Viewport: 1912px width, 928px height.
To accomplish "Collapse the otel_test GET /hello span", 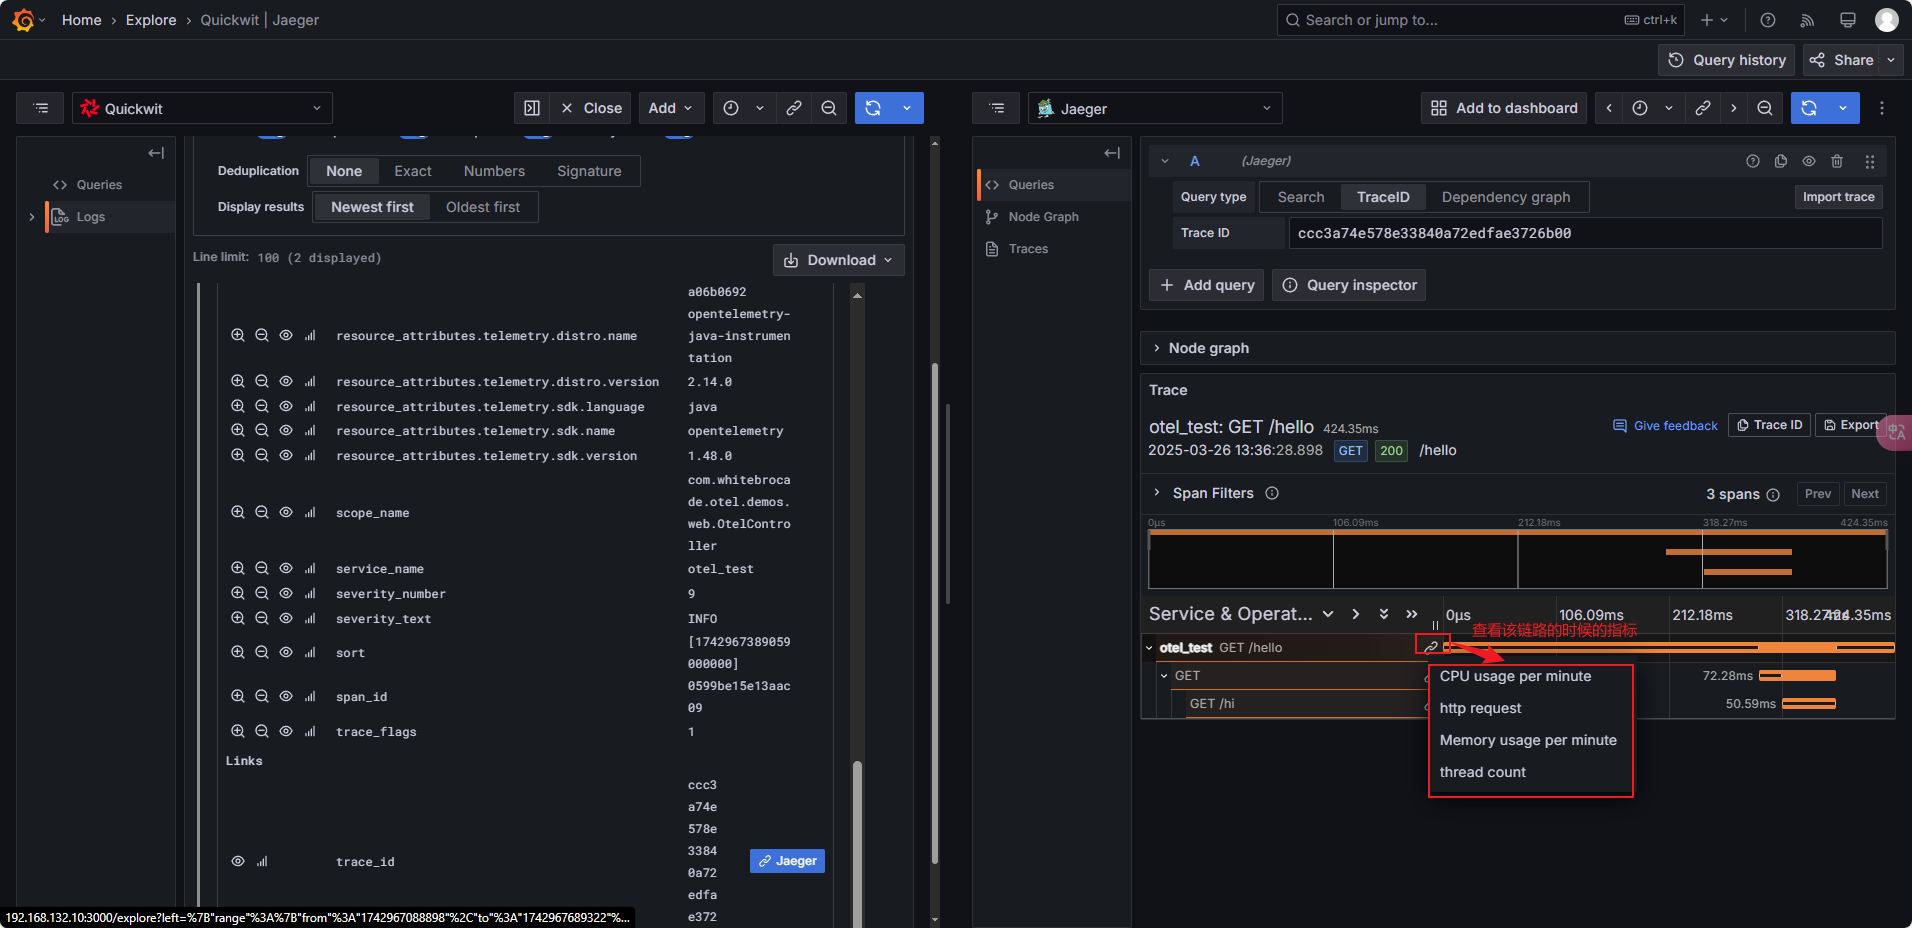I will [1150, 648].
